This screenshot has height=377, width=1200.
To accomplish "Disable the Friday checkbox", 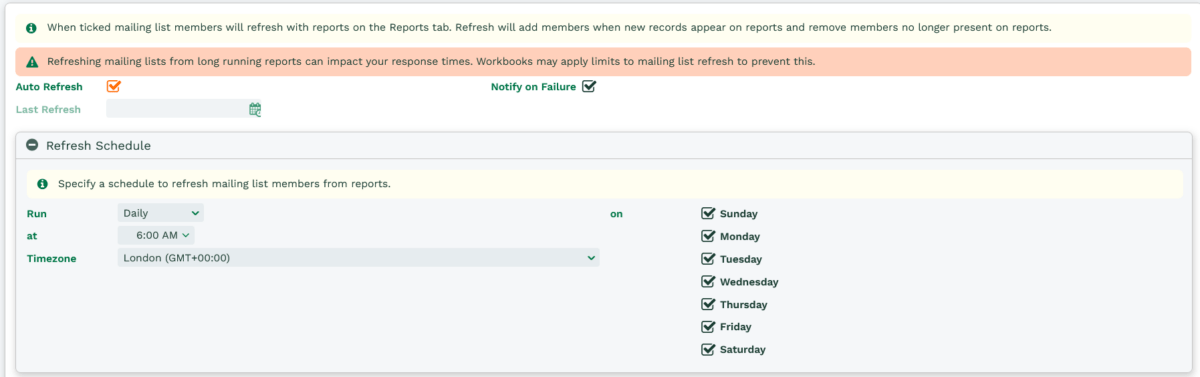I will pyautogui.click(x=708, y=327).
